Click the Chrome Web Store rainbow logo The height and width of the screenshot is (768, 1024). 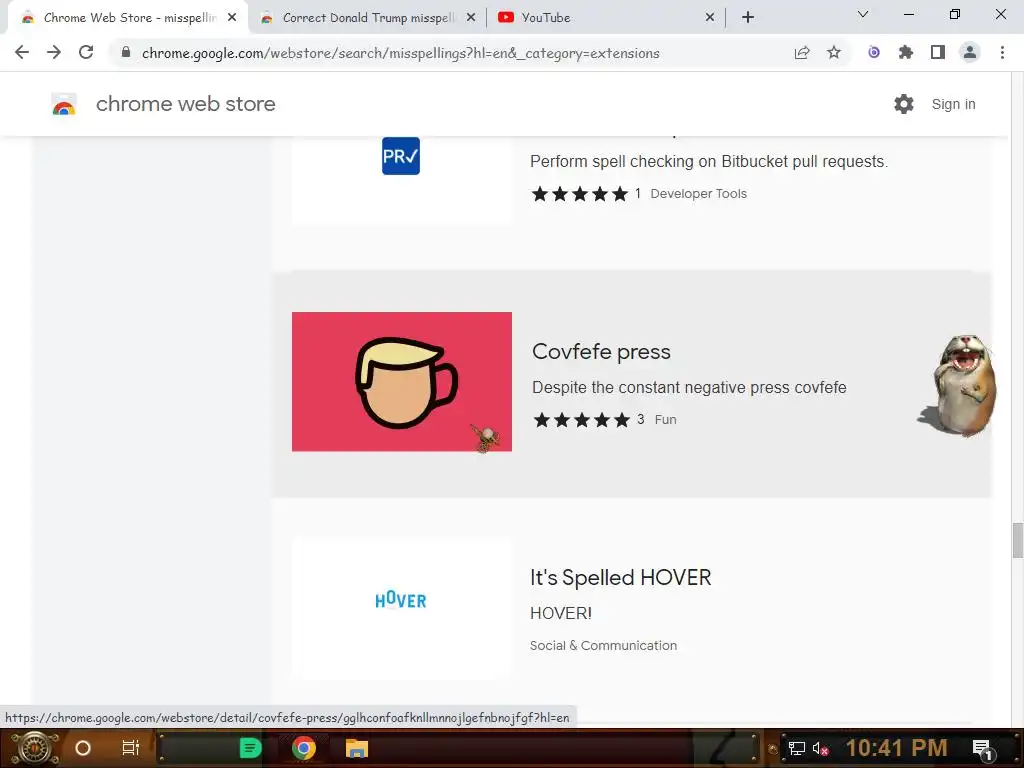pos(64,104)
